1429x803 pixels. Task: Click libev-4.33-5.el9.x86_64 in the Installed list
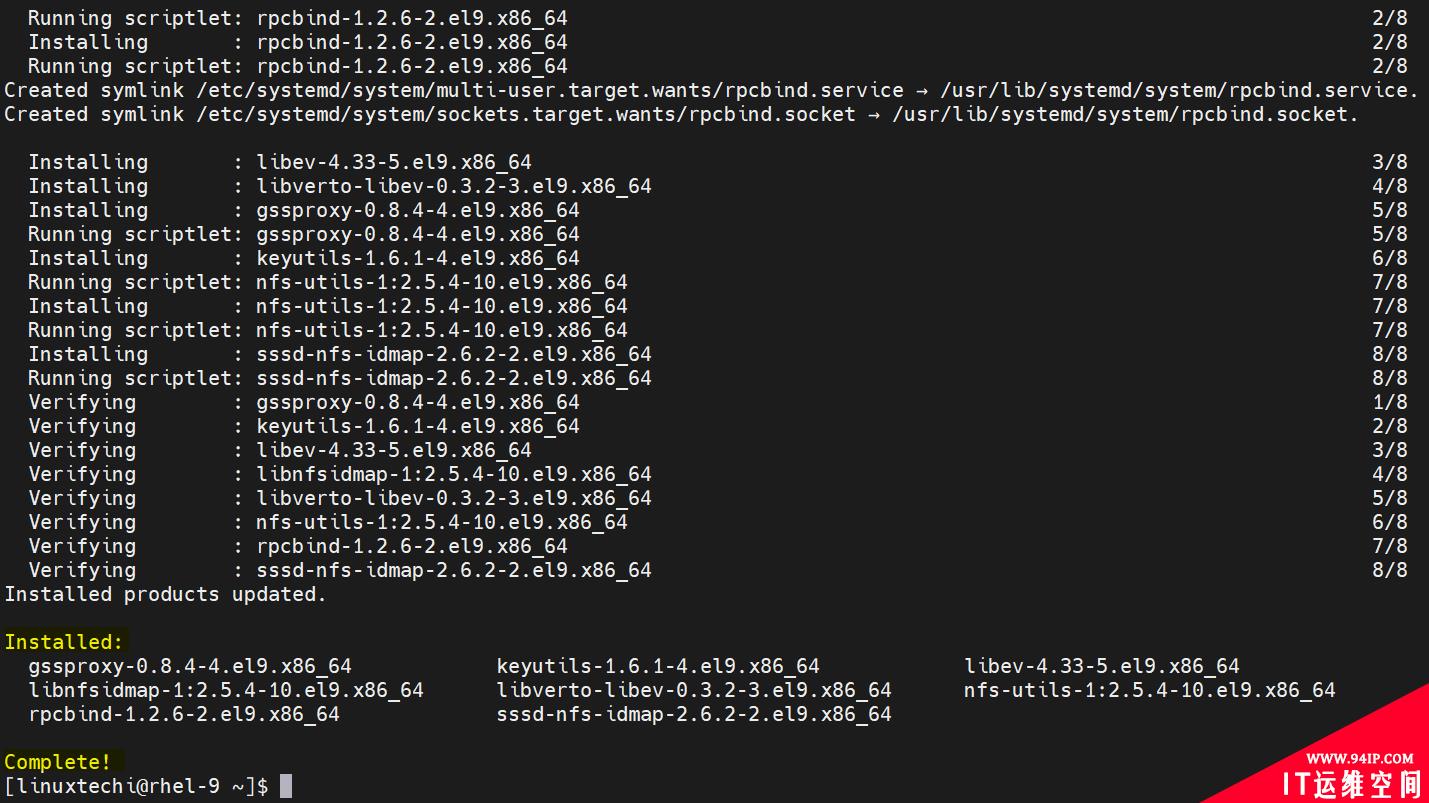1102,666
